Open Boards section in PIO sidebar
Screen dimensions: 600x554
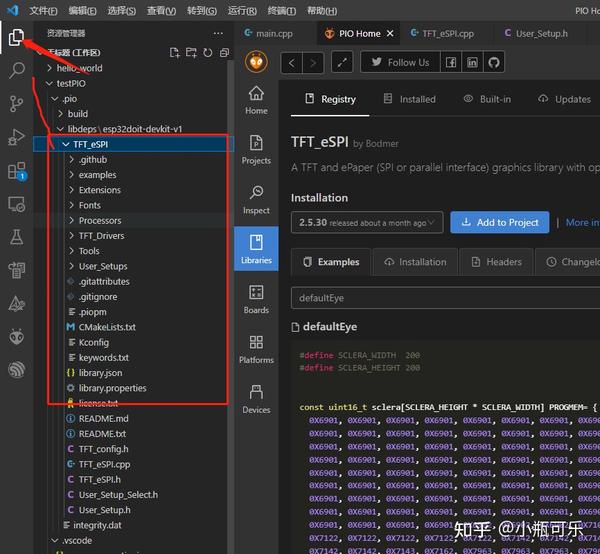click(256, 300)
